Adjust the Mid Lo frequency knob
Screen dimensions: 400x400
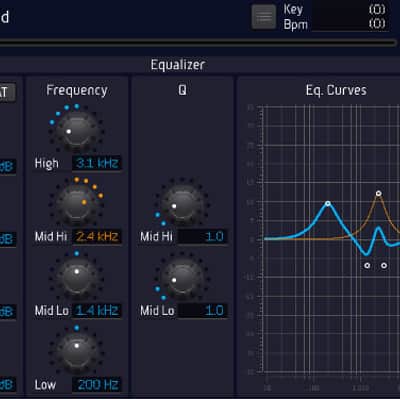pyautogui.click(x=76, y=278)
